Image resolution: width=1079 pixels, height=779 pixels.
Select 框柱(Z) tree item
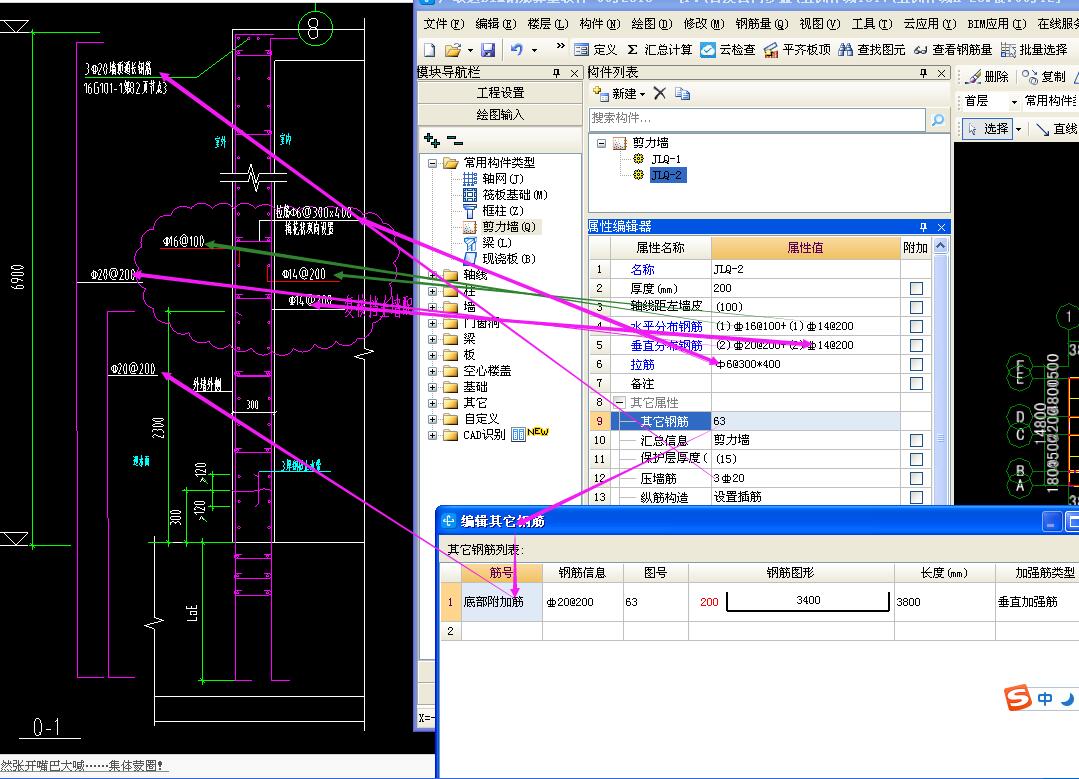pyautogui.click(x=493, y=211)
